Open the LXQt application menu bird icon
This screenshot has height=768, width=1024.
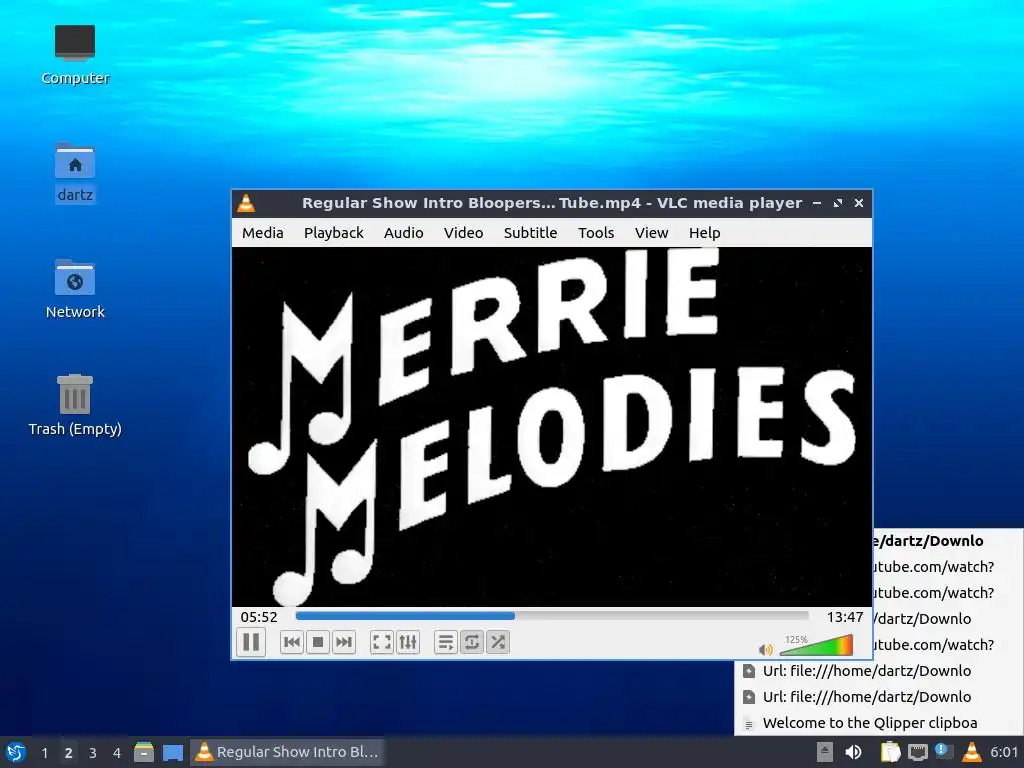(x=16, y=752)
